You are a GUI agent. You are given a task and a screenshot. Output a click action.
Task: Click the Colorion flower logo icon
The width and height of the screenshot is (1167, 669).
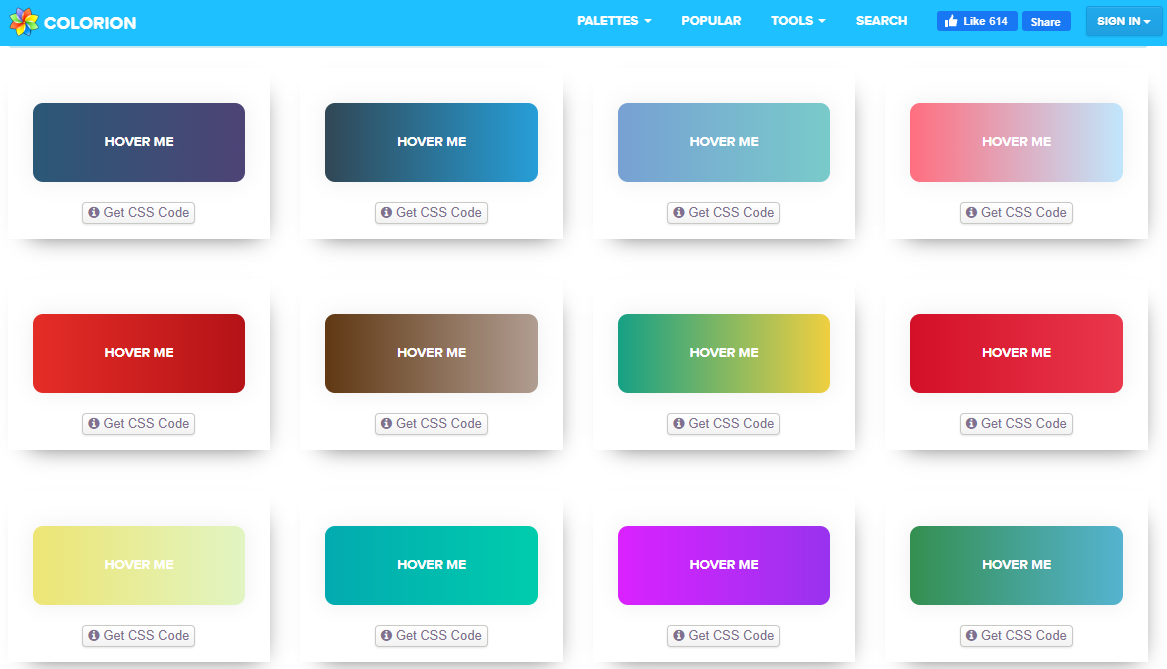click(24, 22)
